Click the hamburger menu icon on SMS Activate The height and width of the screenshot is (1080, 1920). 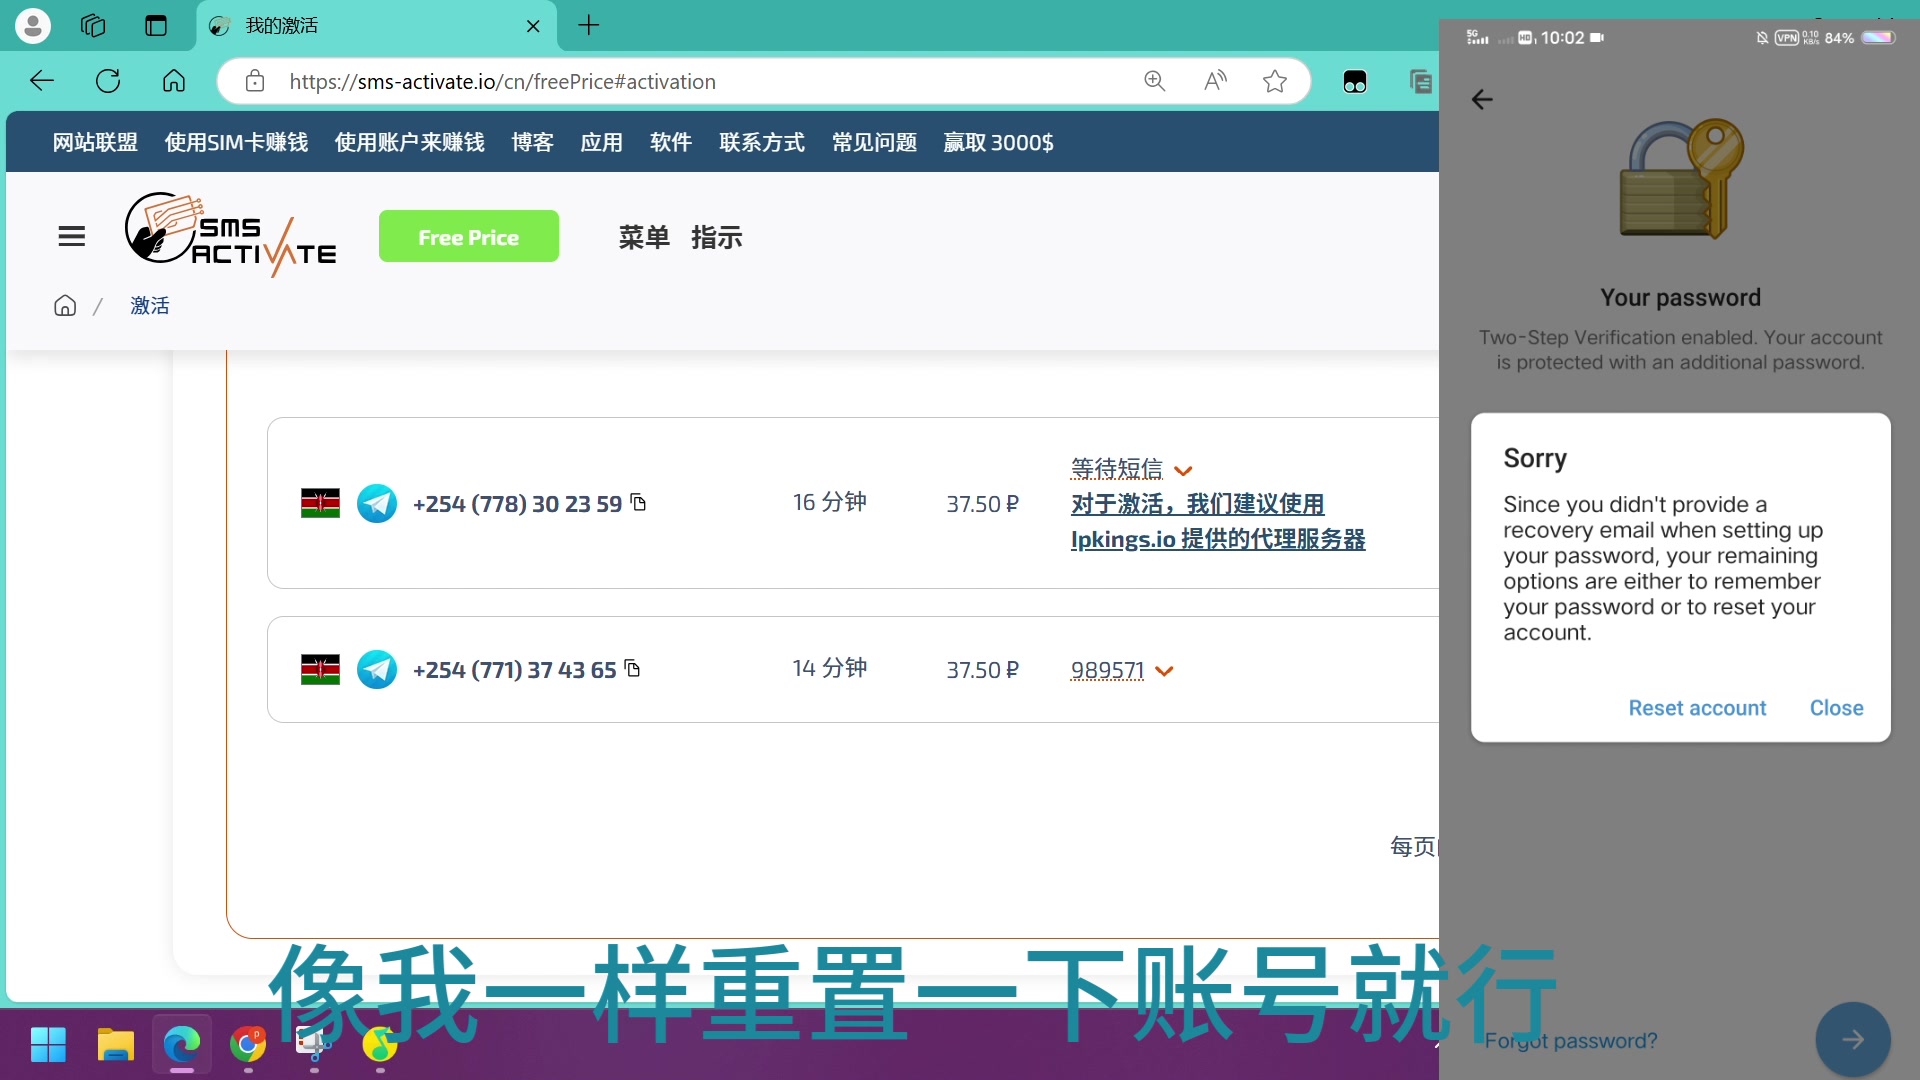pyautogui.click(x=73, y=236)
